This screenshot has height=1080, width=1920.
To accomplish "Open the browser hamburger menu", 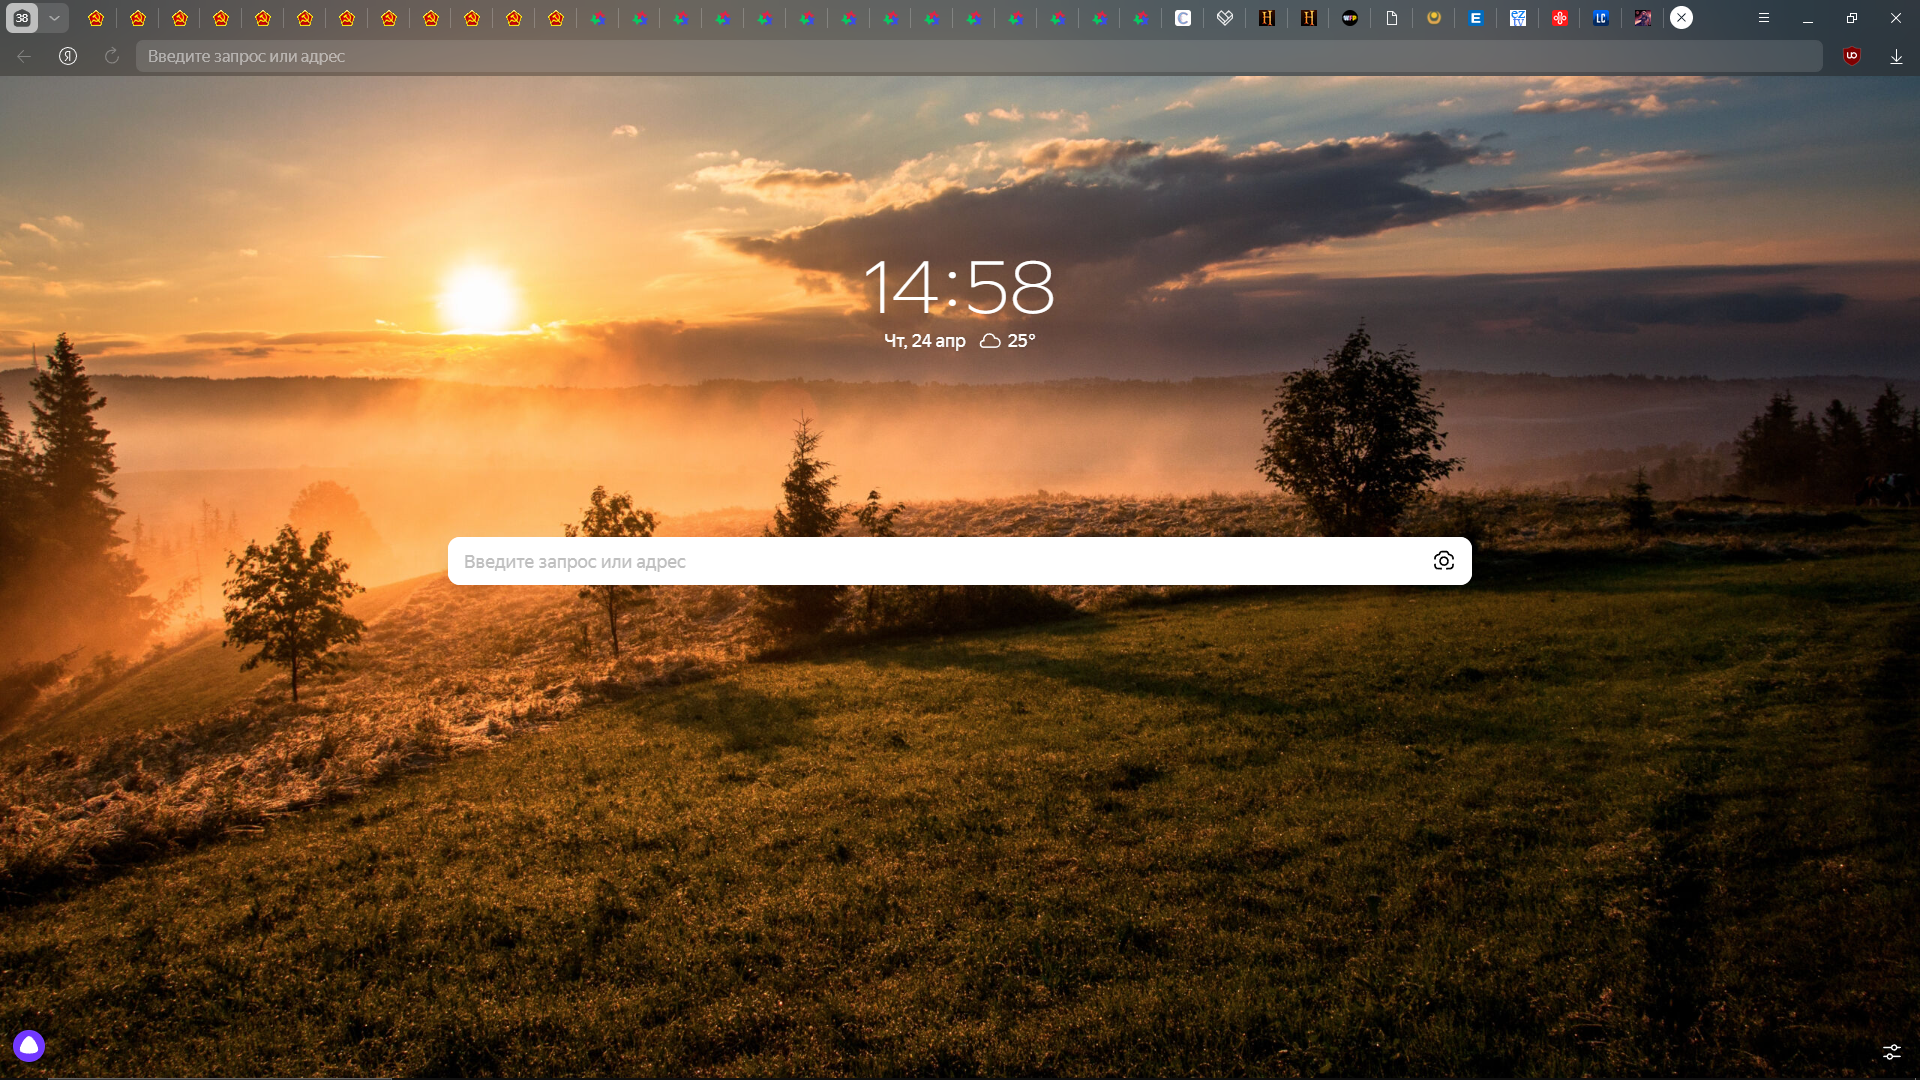I will click(1764, 18).
